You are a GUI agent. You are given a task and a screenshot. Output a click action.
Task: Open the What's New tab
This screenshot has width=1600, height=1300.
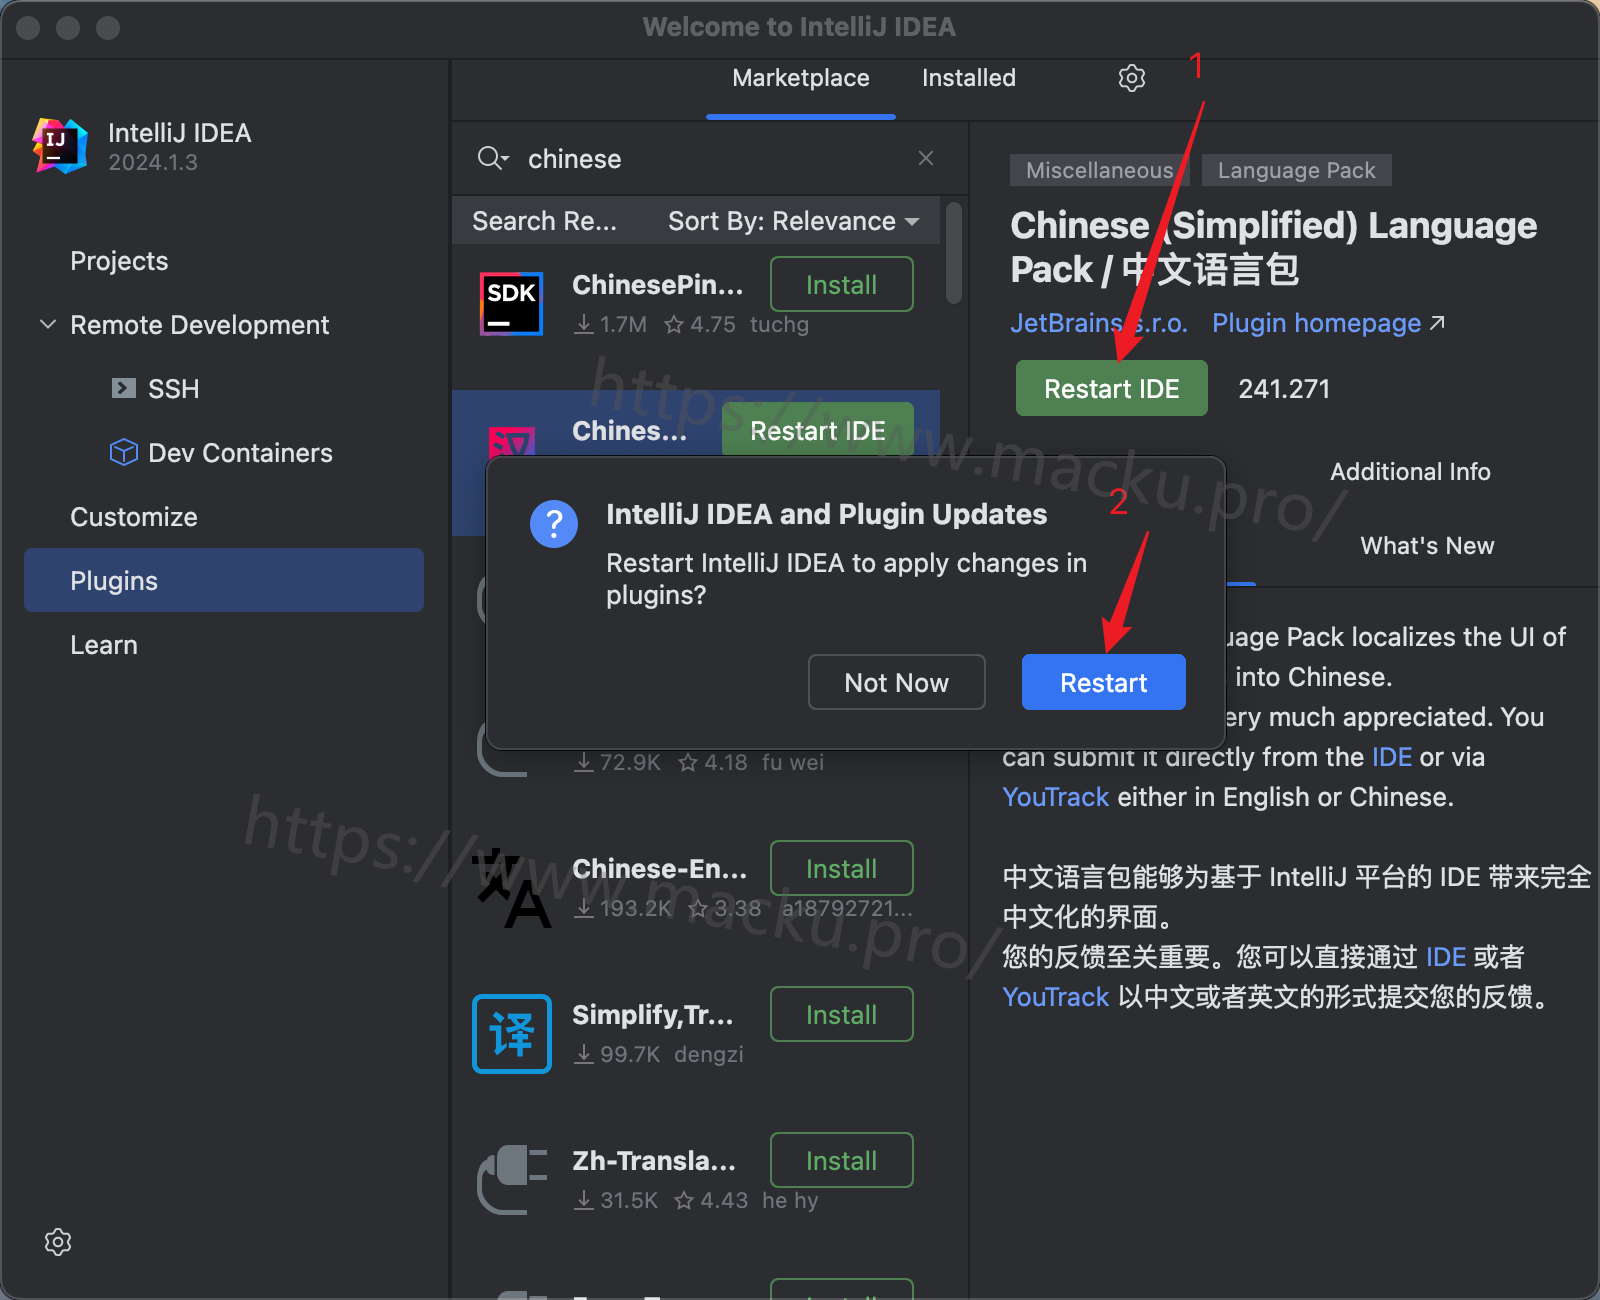(x=1427, y=546)
